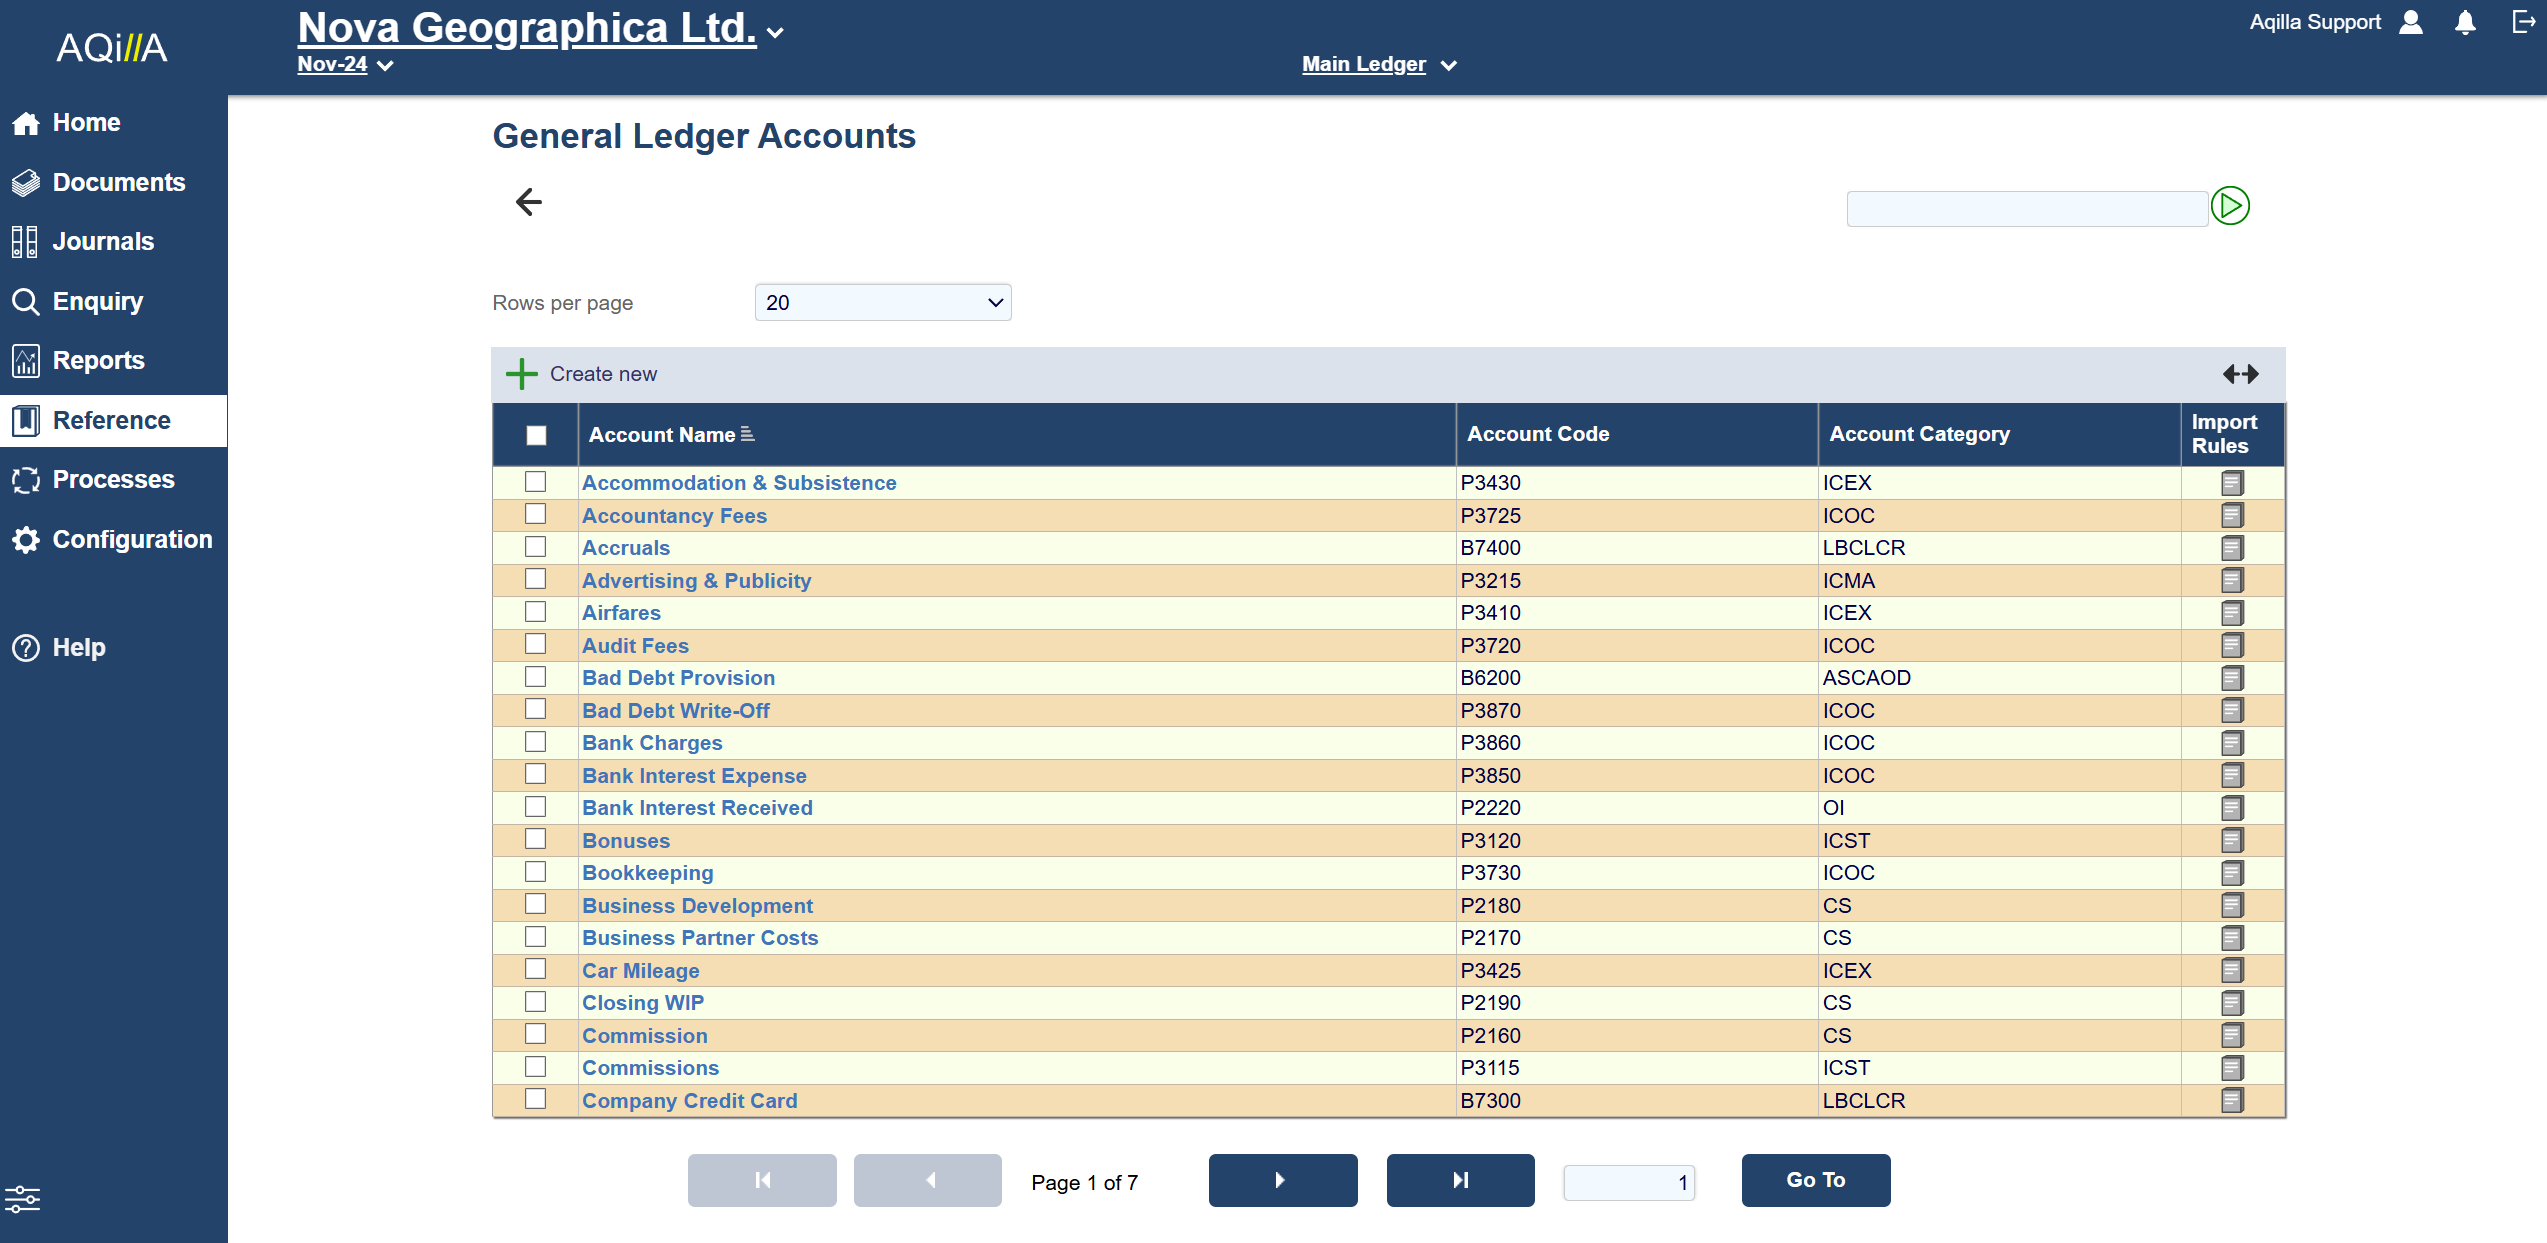
Task: Open the Journals menu
Action: coord(102,242)
